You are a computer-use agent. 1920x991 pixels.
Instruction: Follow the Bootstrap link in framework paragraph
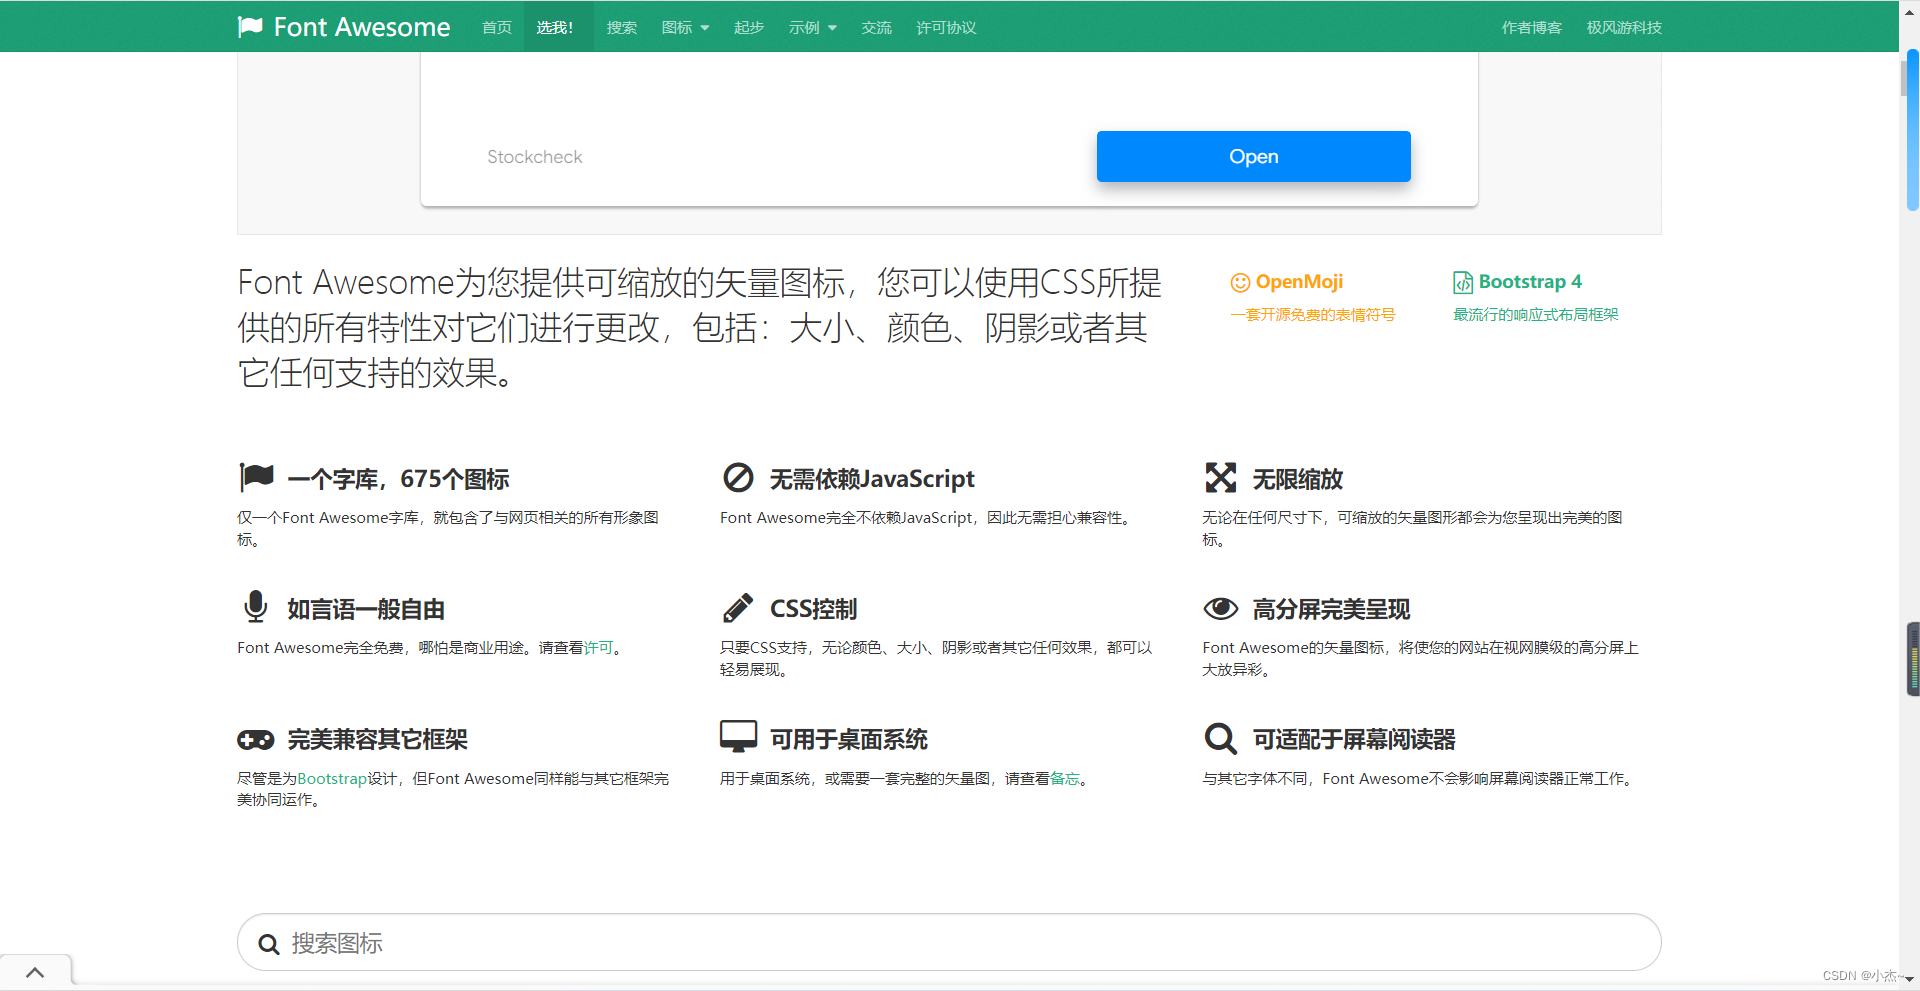pos(332,778)
